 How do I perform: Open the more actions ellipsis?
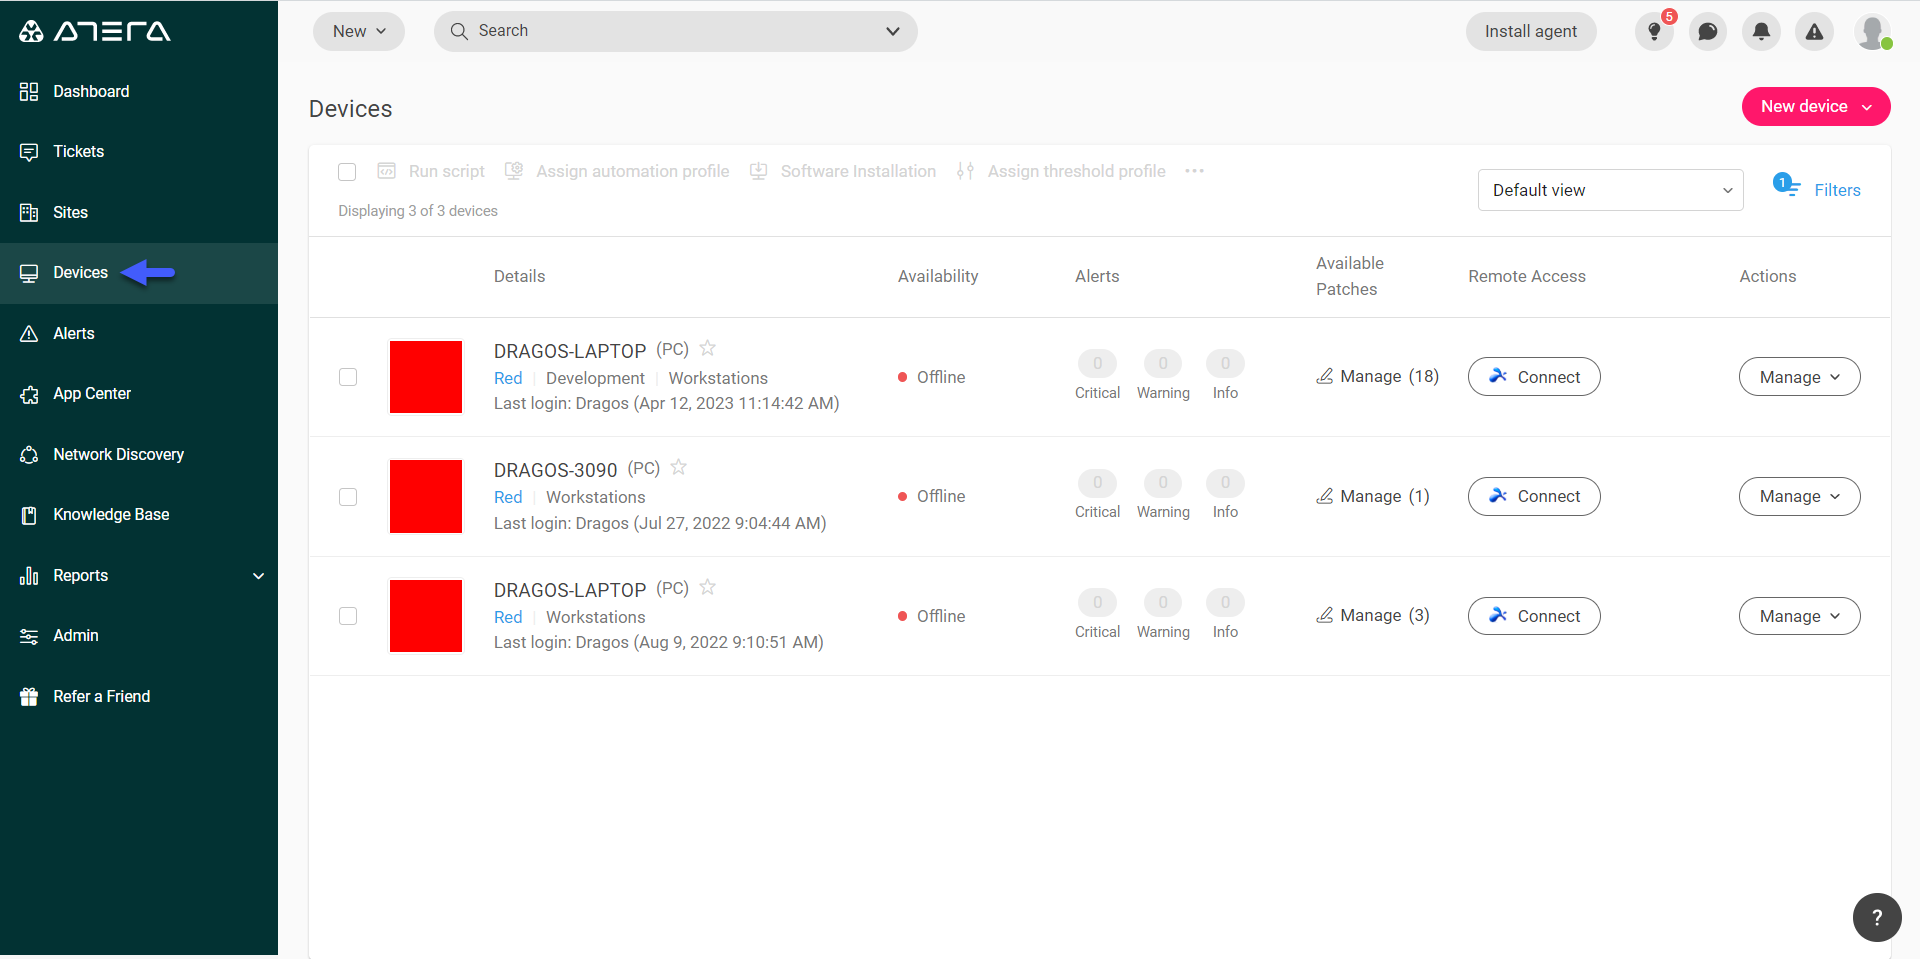pyautogui.click(x=1194, y=171)
